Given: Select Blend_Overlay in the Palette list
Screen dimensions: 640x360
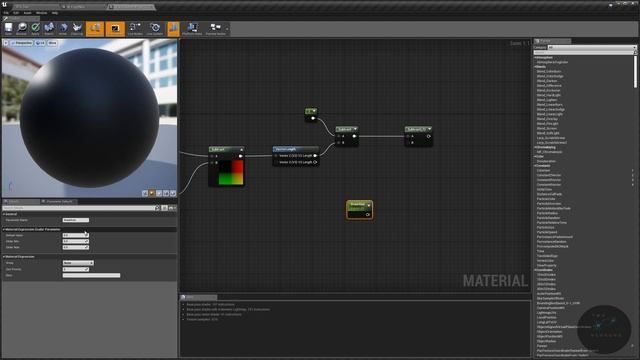Looking at the screenshot, I should click(547, 119).
